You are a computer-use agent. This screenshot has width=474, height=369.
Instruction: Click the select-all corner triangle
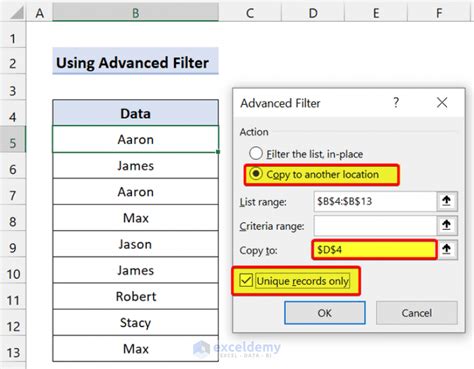(16, 13)
